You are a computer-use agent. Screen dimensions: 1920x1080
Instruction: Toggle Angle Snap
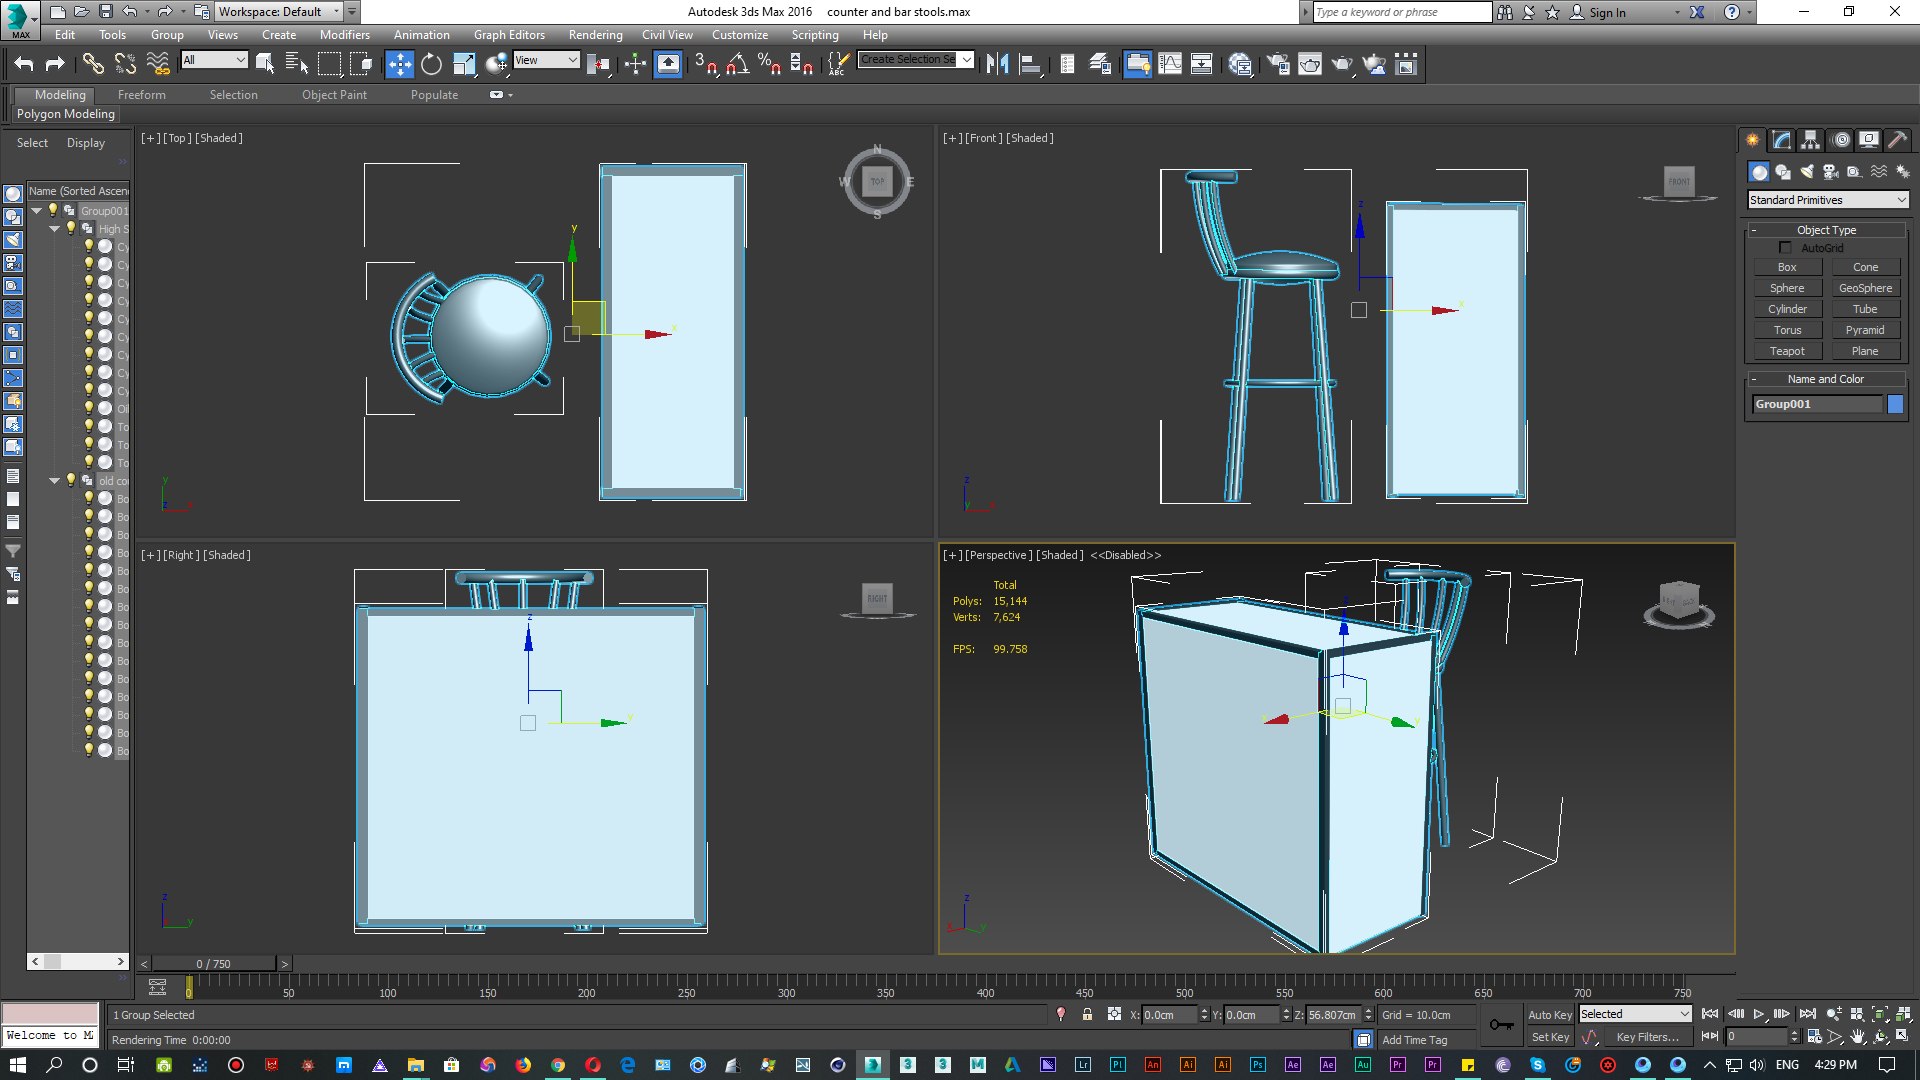coord(738,65)
